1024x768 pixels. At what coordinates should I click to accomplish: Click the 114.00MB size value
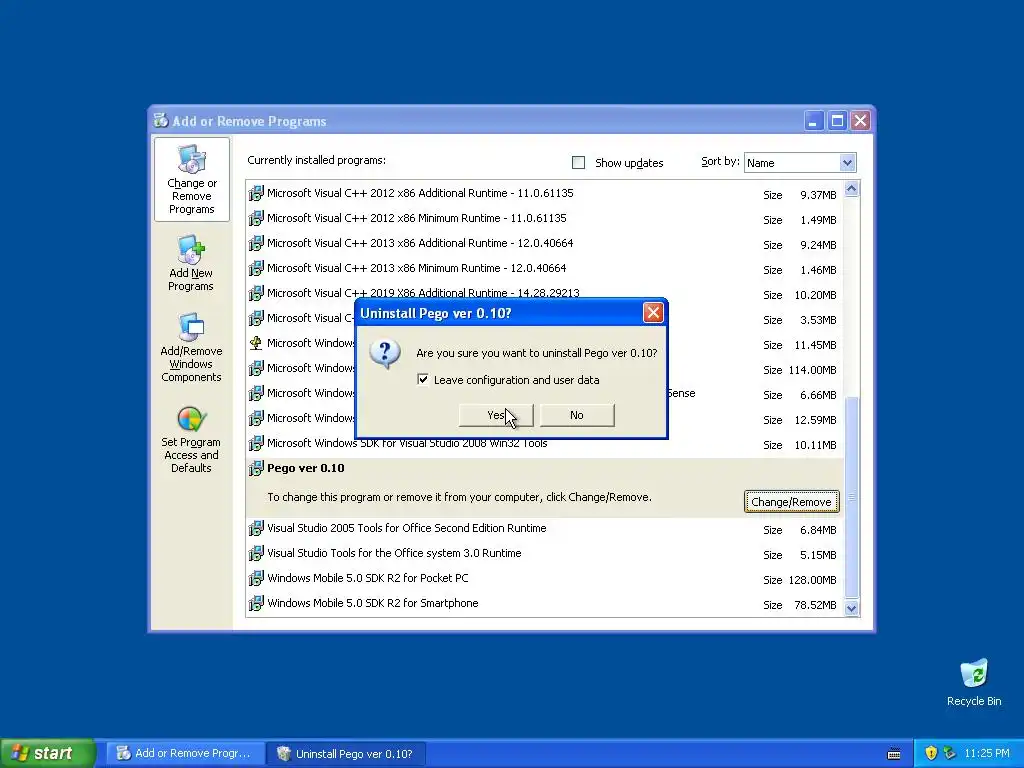(812, 370)
